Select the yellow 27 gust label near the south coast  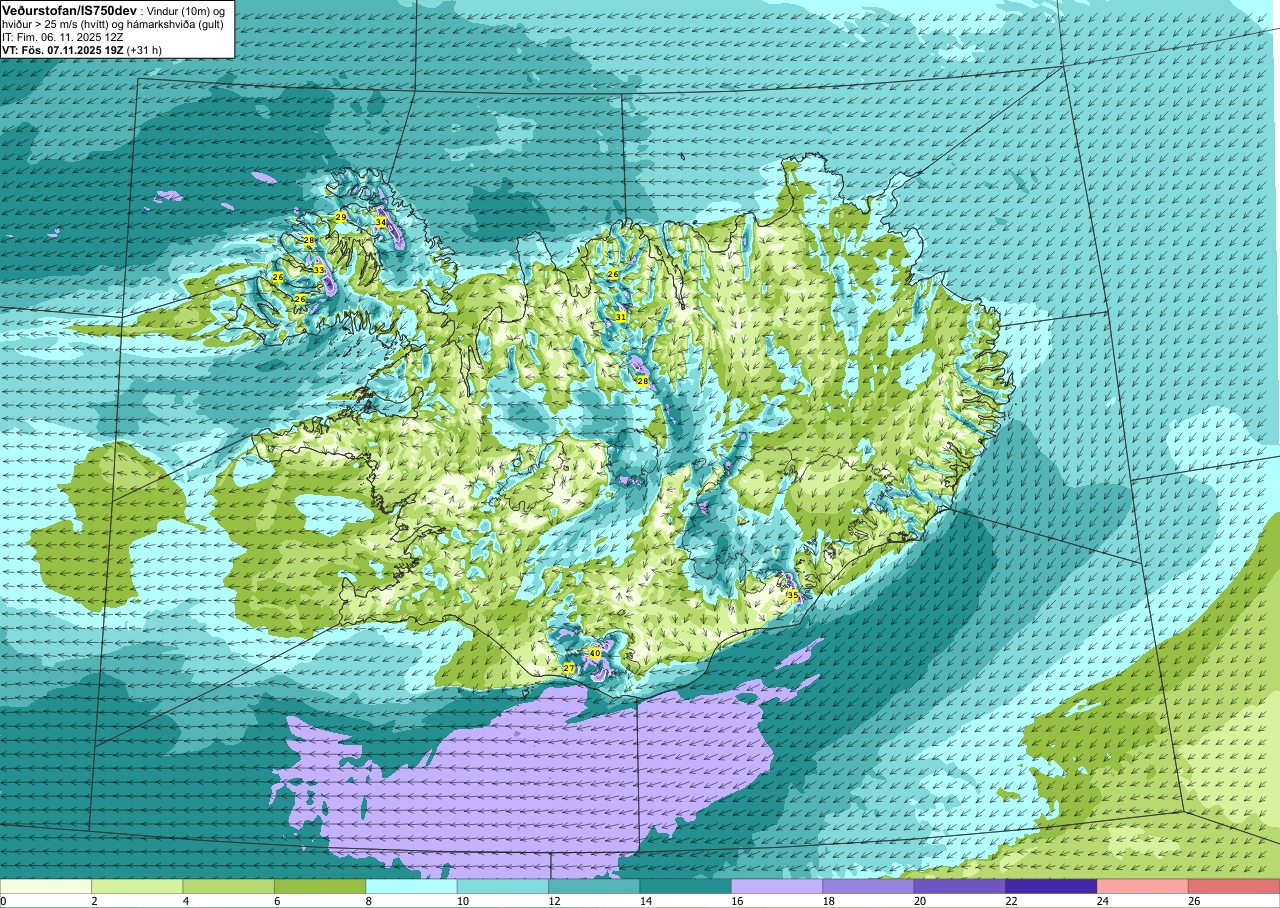[x=569, y=668]
